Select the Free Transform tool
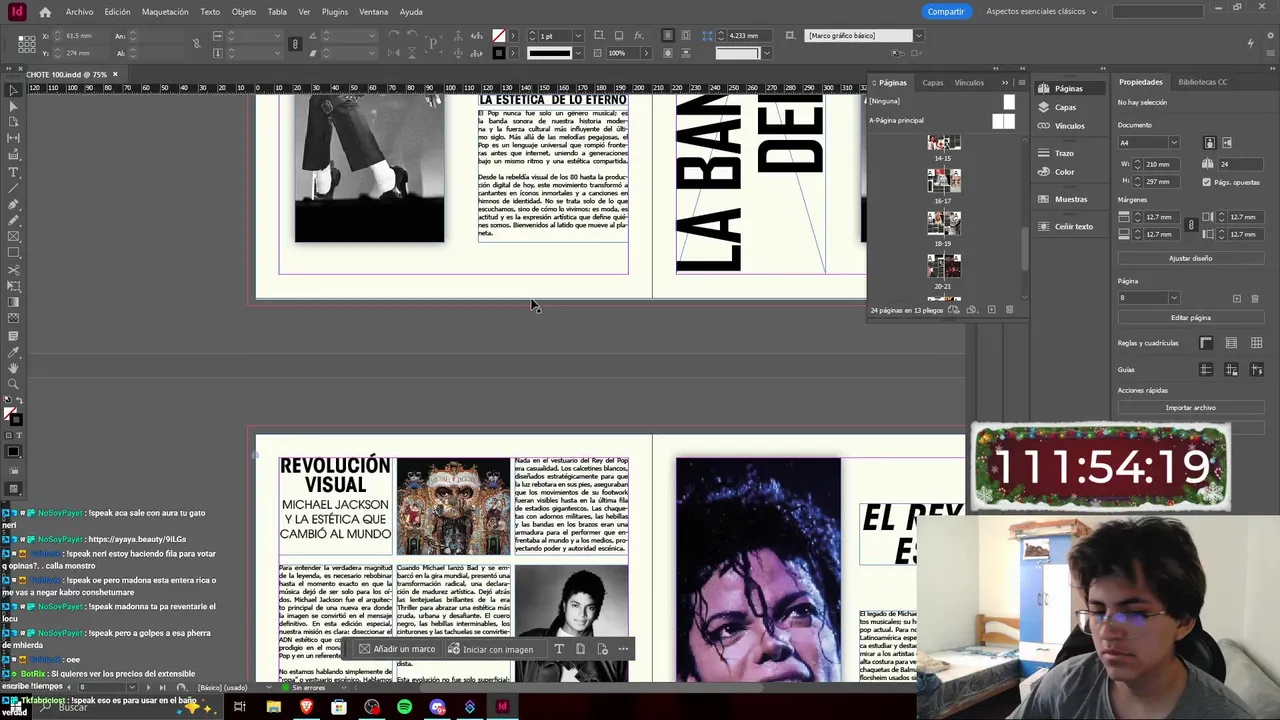1280x720 pixels. (x=14, y=286)
